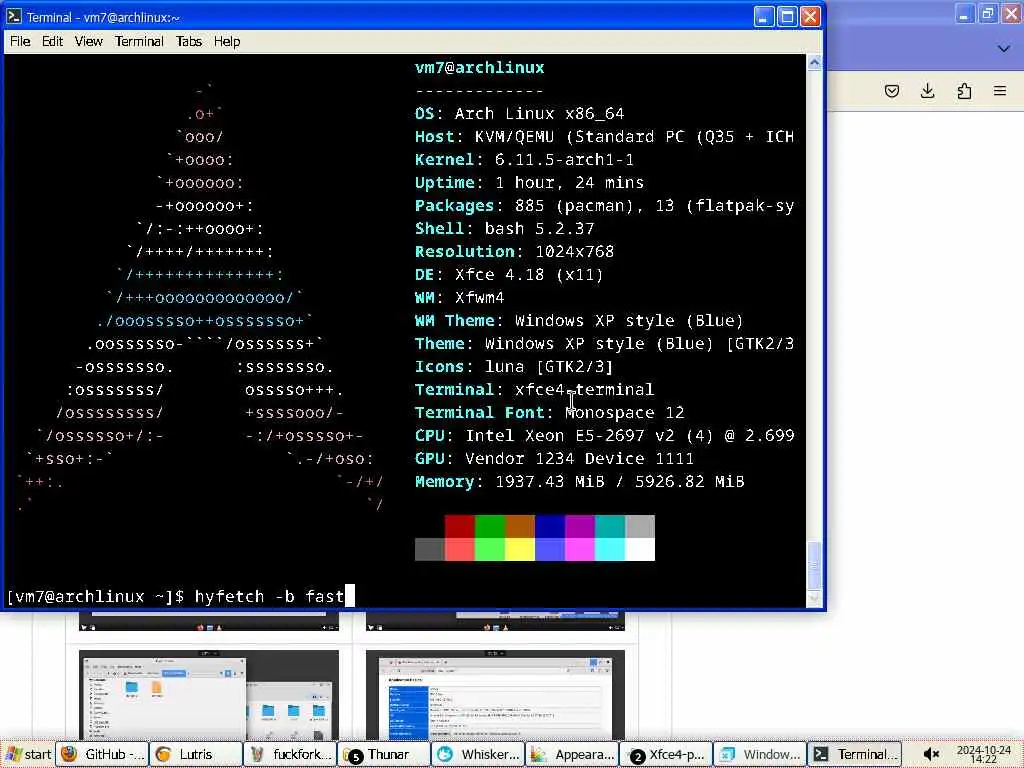Switch to the Xfce4-p... taskbar item
Image resolution: width=1024 pixels, height=768 pixels.
click(666, 754)
